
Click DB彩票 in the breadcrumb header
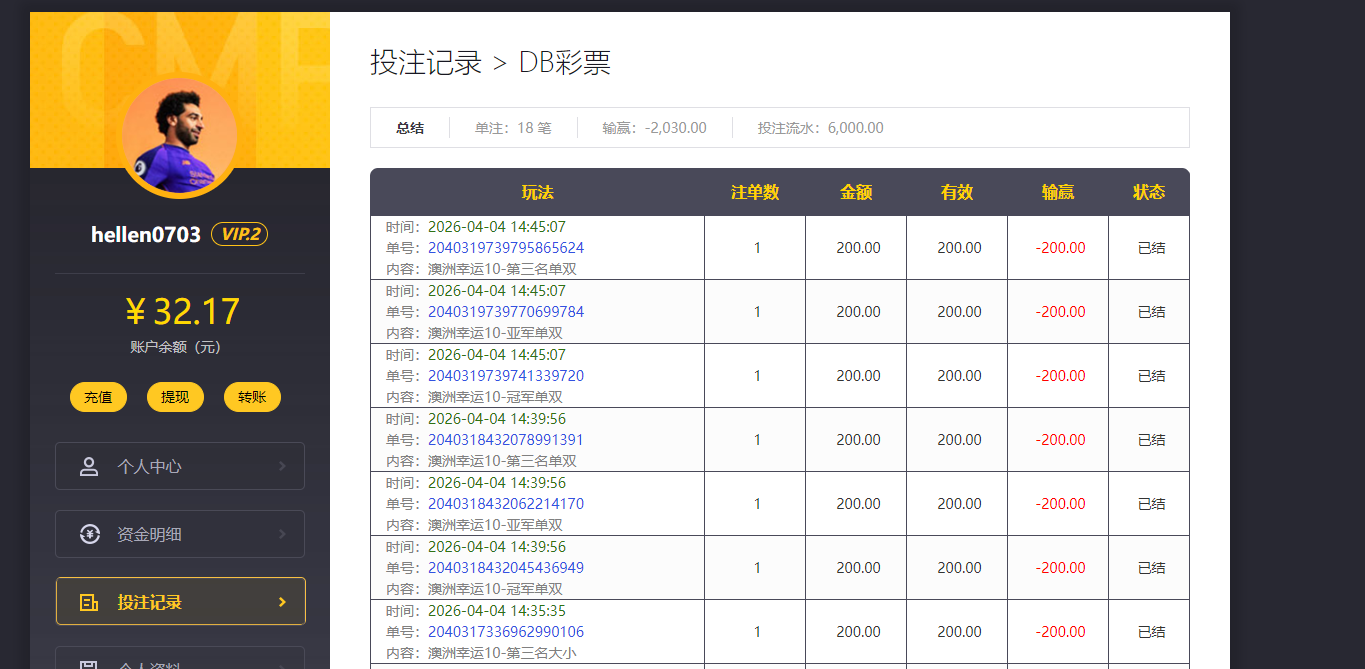click(567, 62)
